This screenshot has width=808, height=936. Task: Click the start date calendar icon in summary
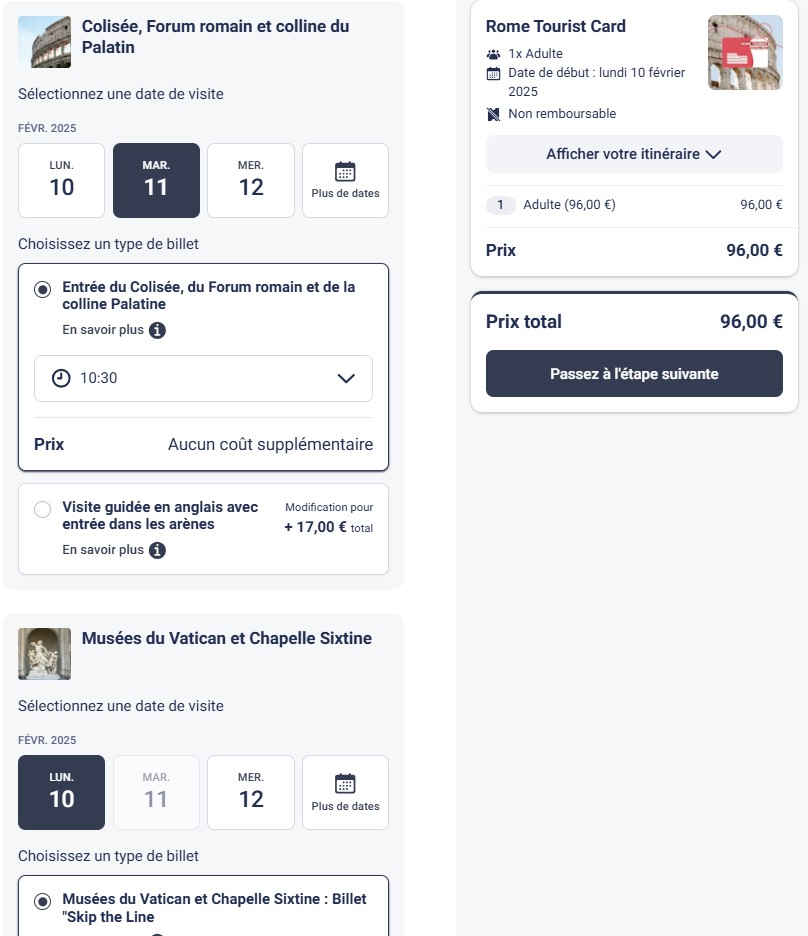pyautogui.click(x=493, y=73)
